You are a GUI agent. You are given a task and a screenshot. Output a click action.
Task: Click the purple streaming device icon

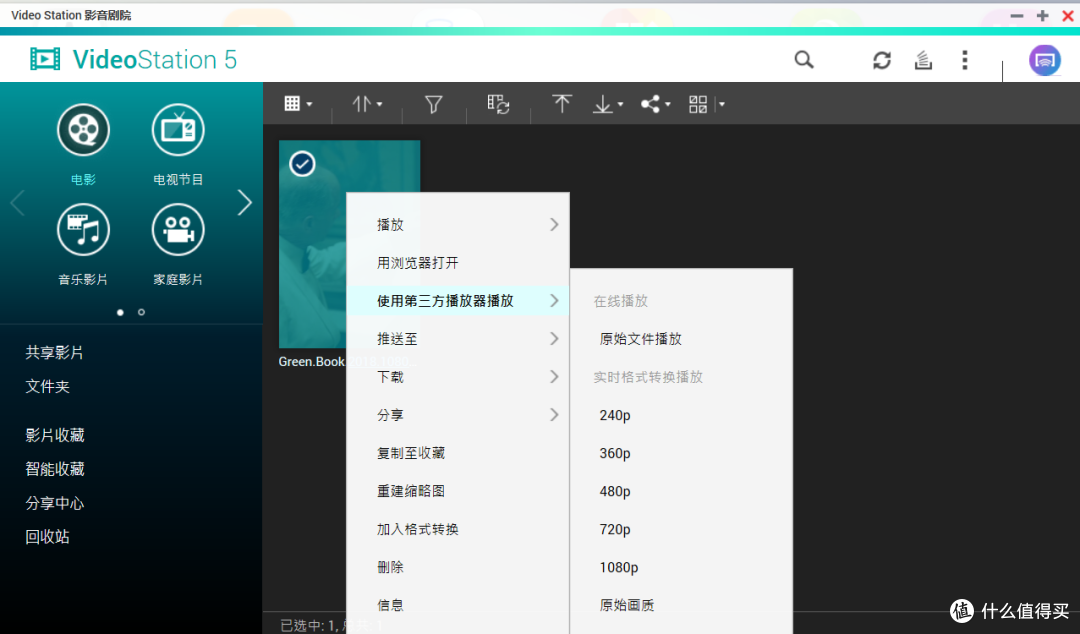click(1044, 60)
